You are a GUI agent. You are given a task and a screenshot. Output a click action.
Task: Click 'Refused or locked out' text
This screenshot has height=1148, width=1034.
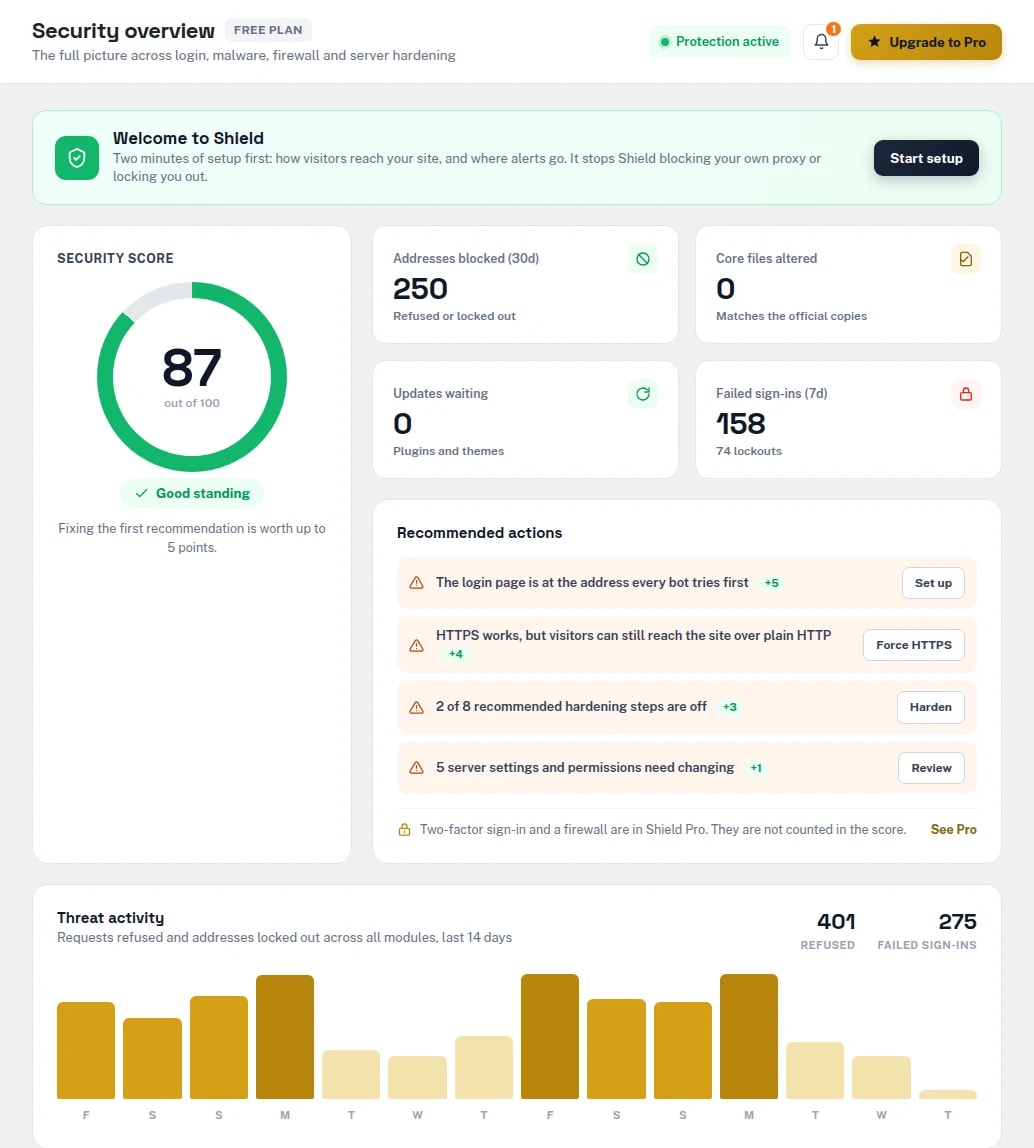tap(454, 316)
